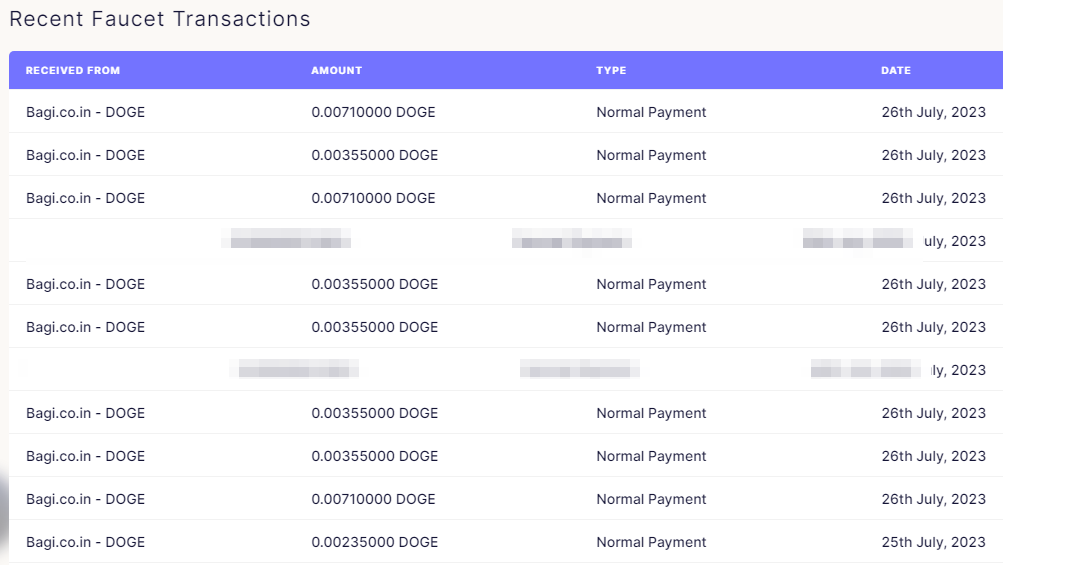This screenshot has width=1083, height=565.
Task: Click the RECEIVED FROM column header
Action: tap(73, 71)
